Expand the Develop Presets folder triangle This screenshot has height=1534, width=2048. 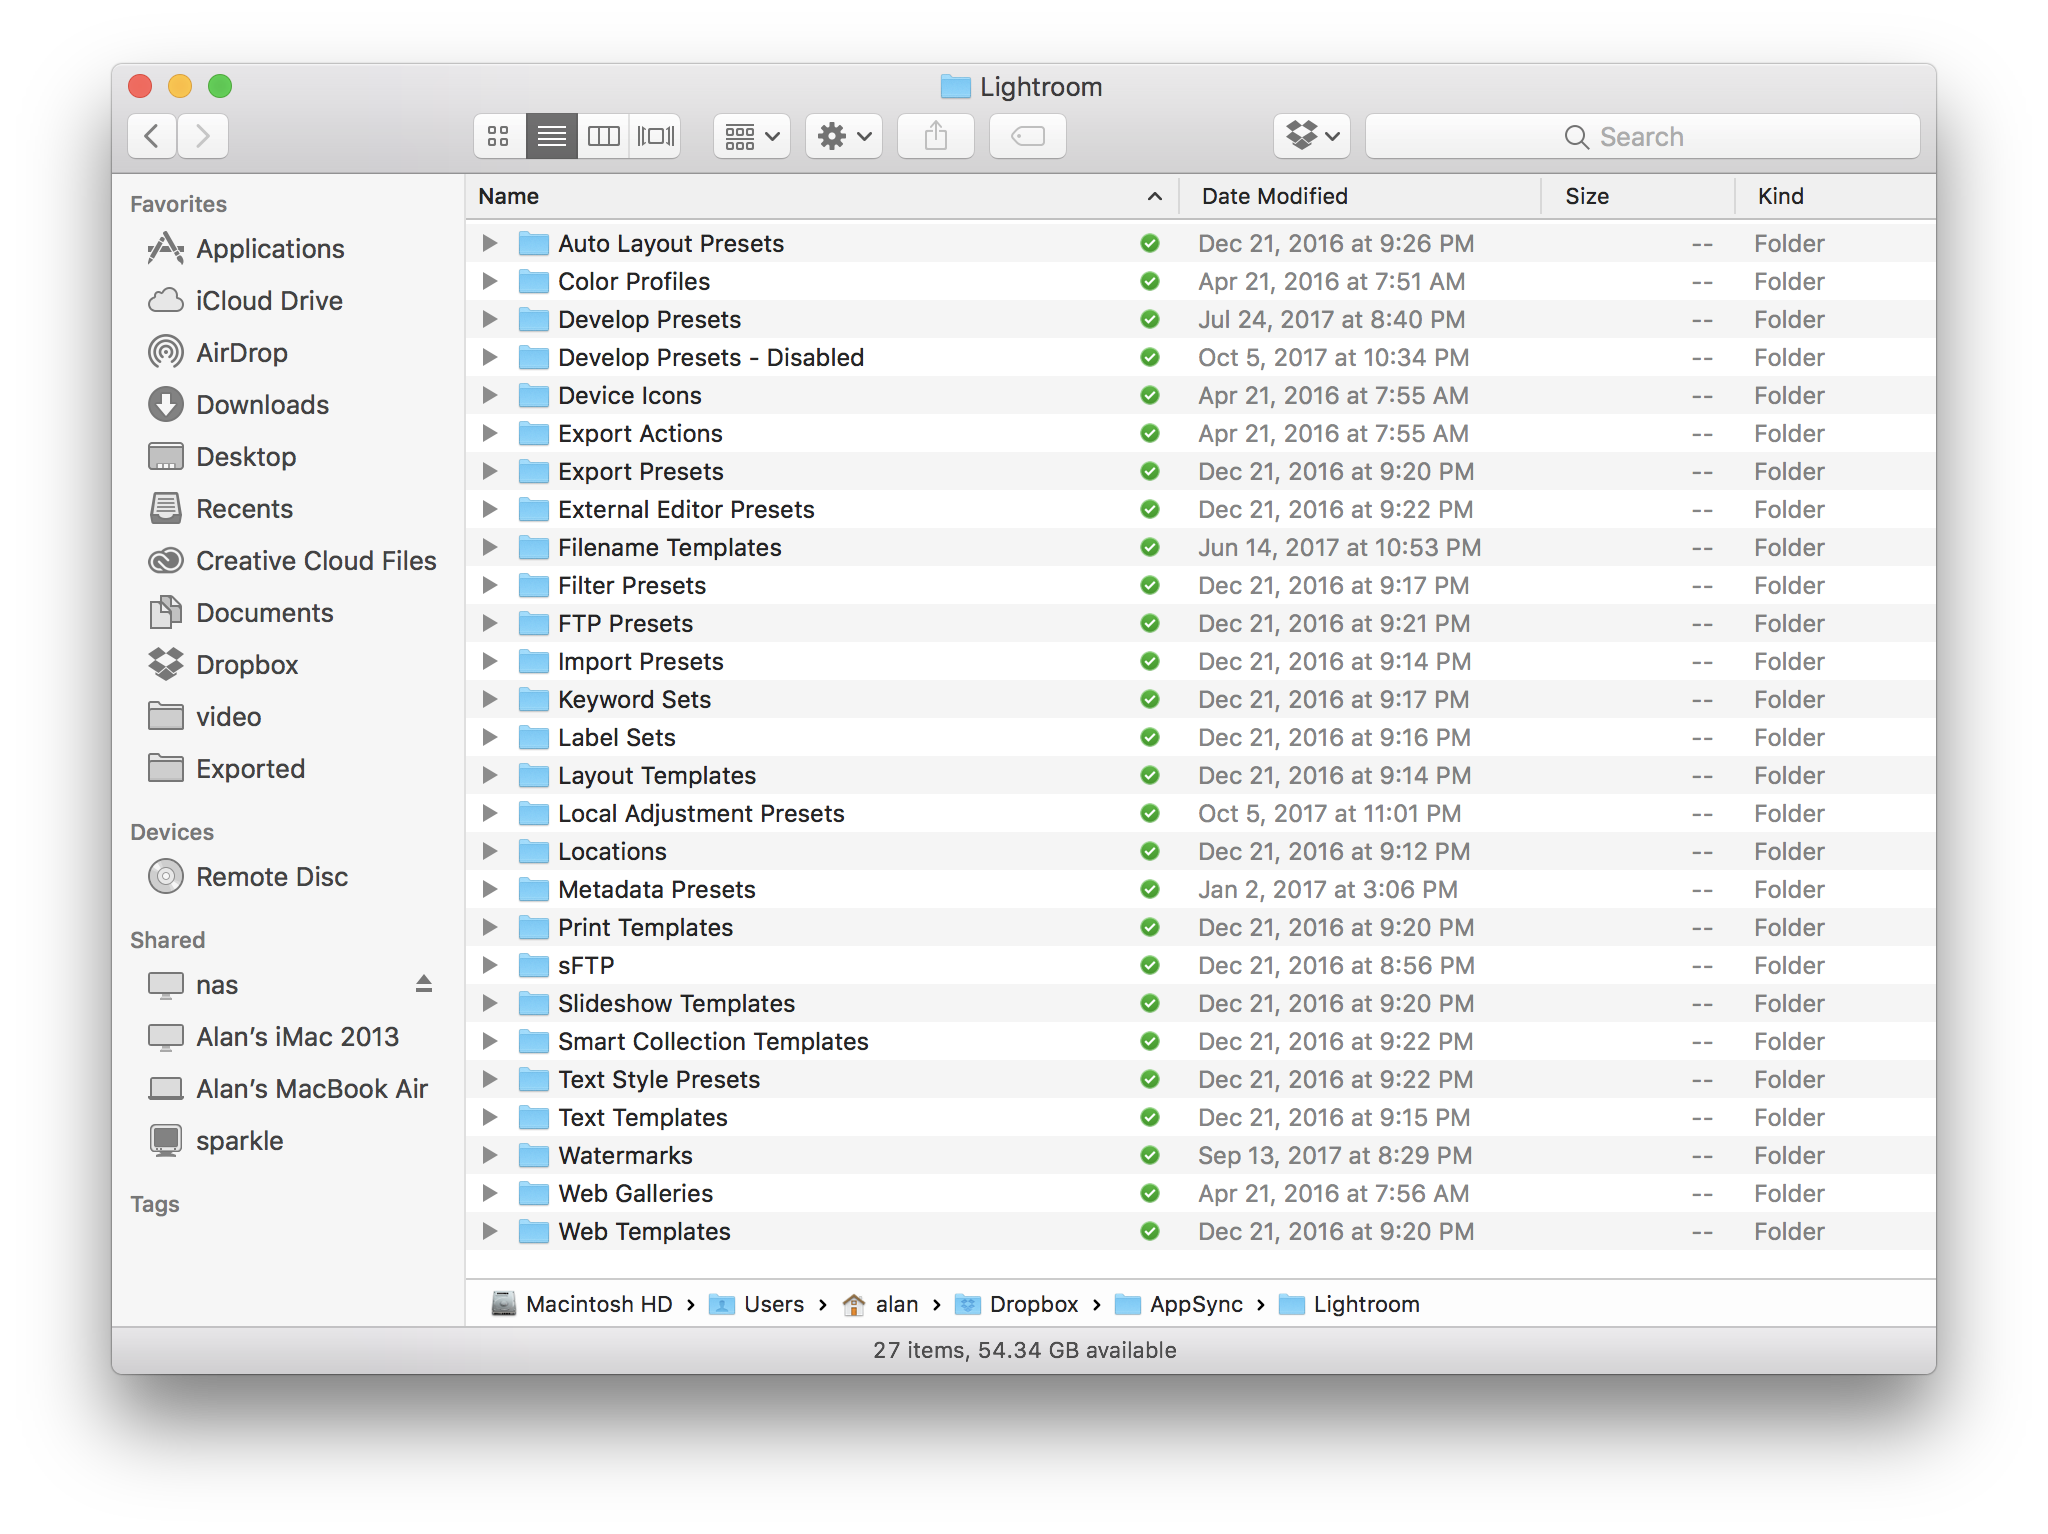(x=490, y=319)
